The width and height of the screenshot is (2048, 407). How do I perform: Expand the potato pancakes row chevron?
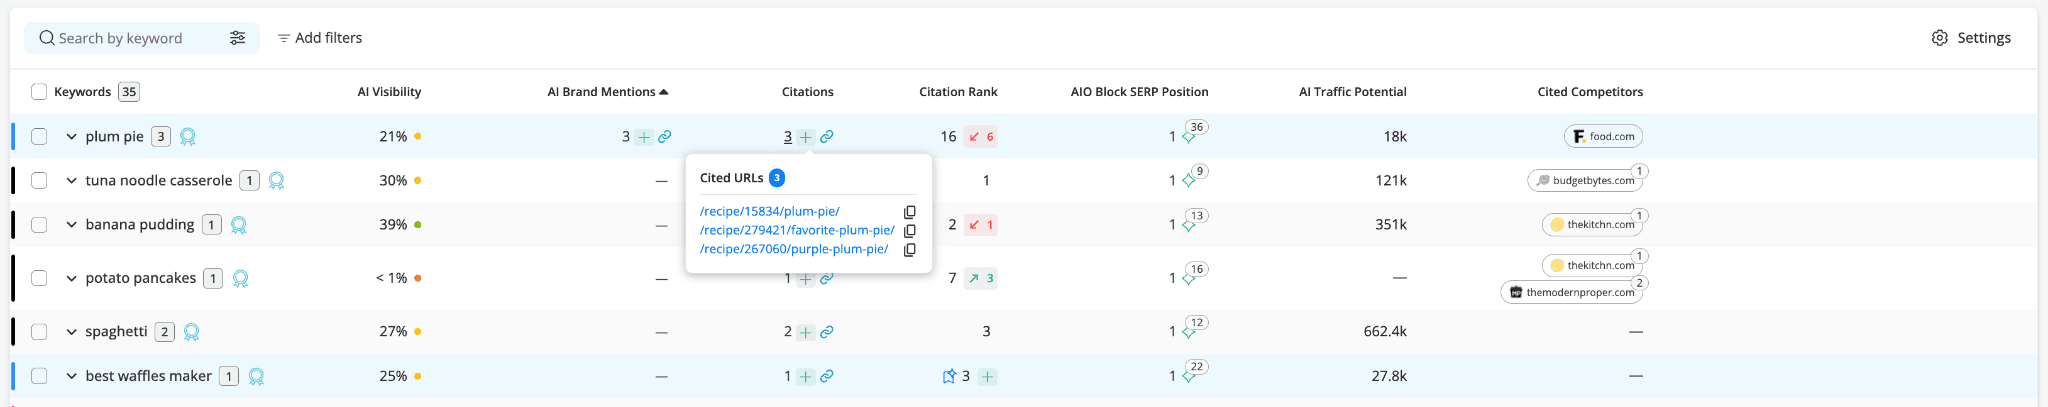(71, 278)
